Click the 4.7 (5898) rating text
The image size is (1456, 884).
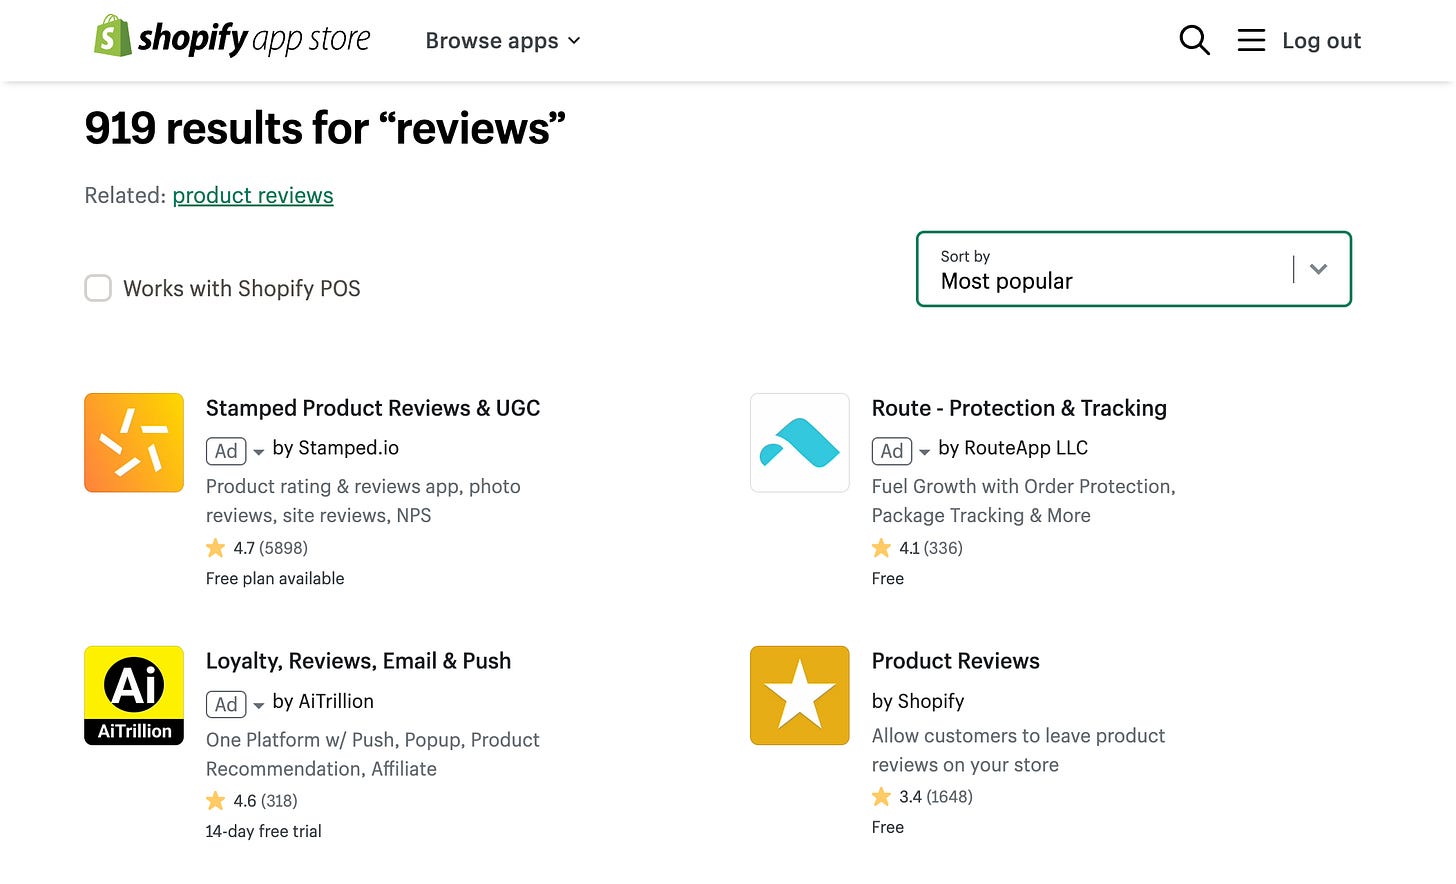[x=270, y=548]
